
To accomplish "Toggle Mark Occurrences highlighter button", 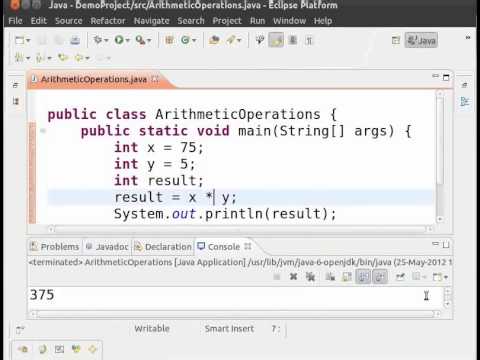I will 276,40.
